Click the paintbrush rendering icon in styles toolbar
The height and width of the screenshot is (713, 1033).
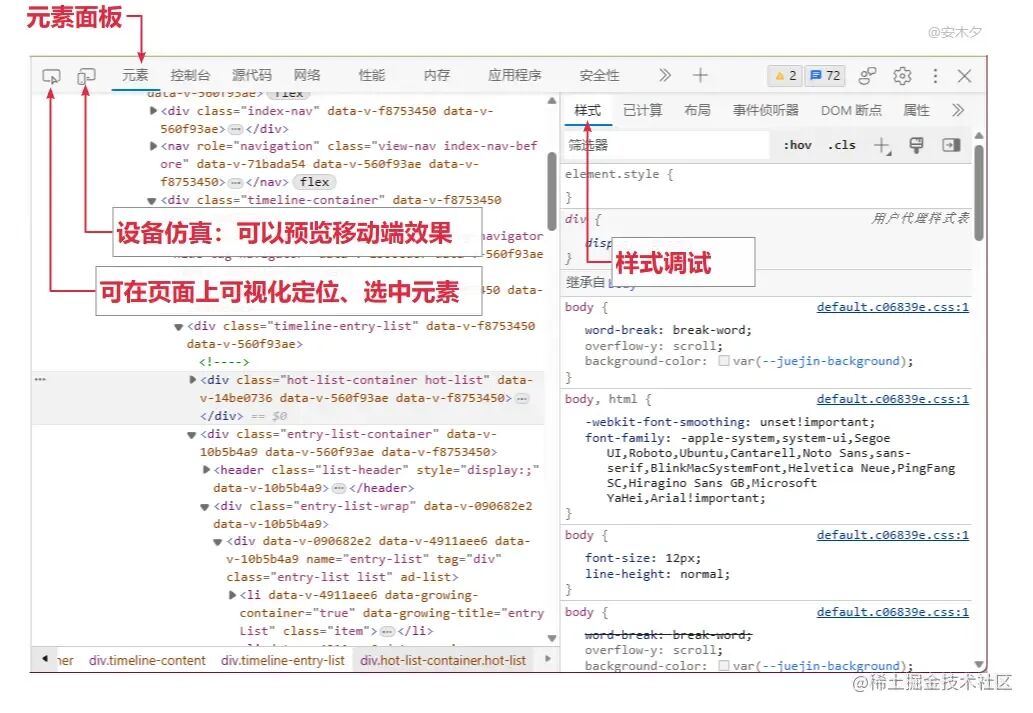tap(916, 145)
